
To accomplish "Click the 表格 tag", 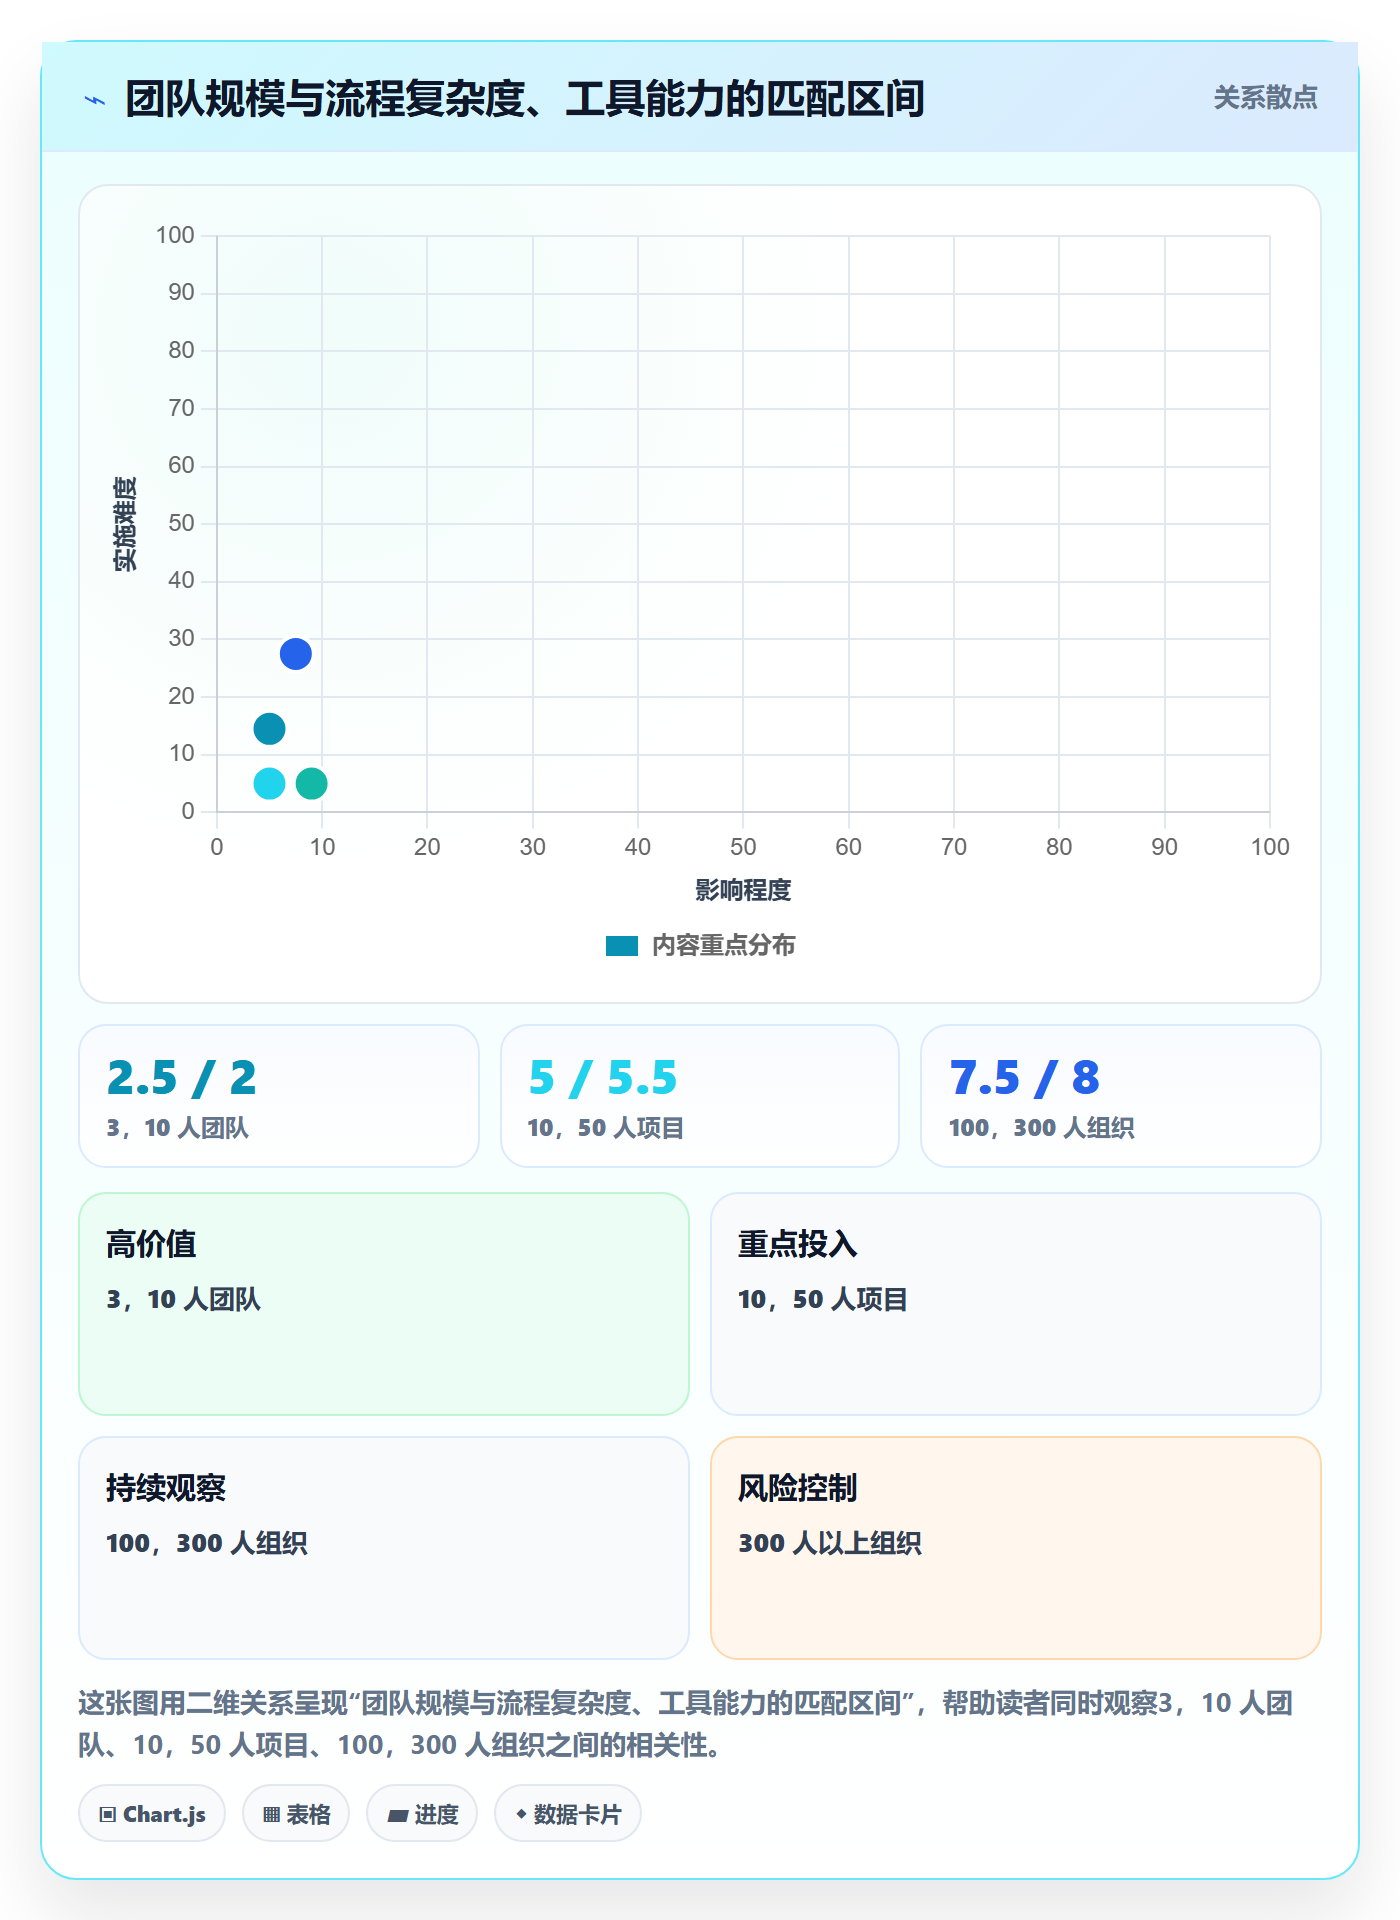I will (296, 1814).
